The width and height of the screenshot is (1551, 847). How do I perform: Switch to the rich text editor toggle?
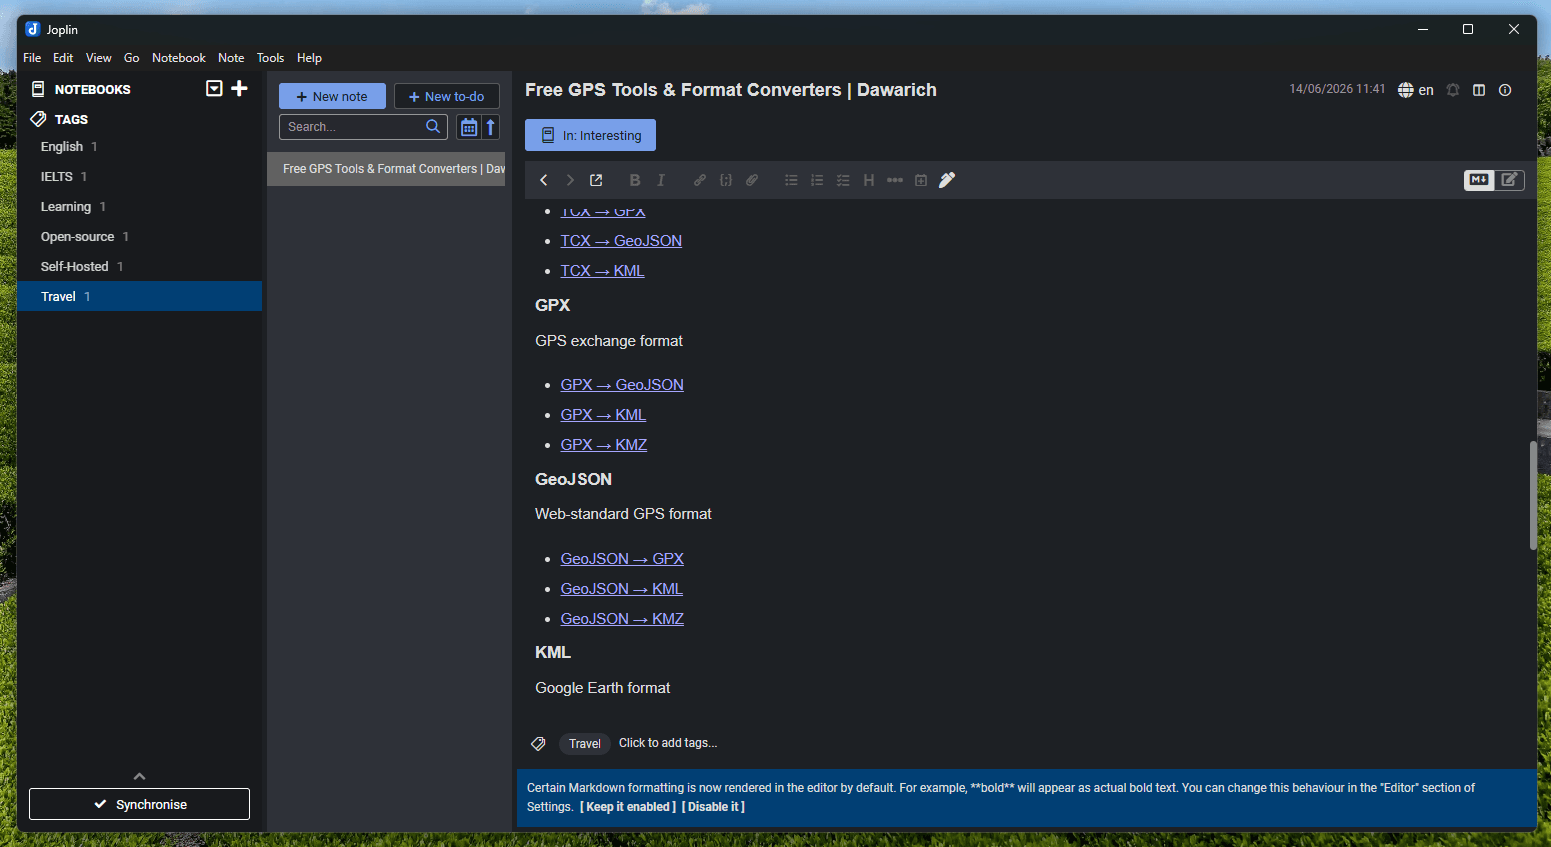[1509, 180]
